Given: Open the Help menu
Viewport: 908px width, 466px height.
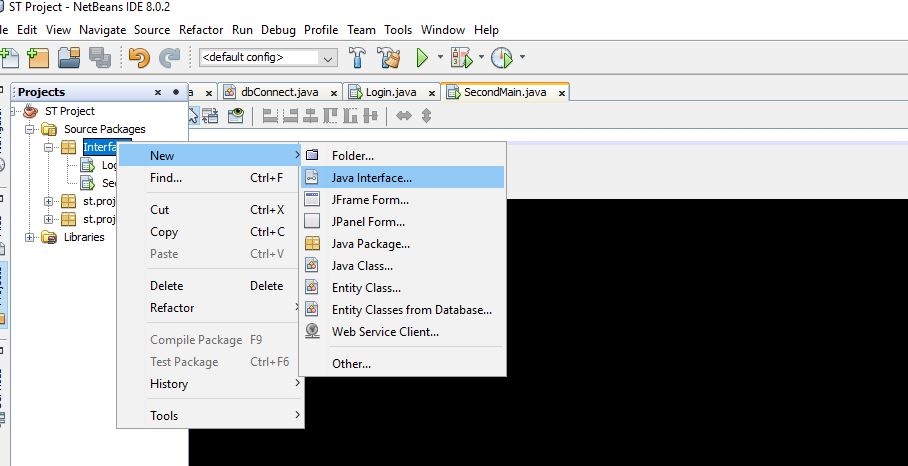Looking at the screenshot, I should click(x=486, y=30).
